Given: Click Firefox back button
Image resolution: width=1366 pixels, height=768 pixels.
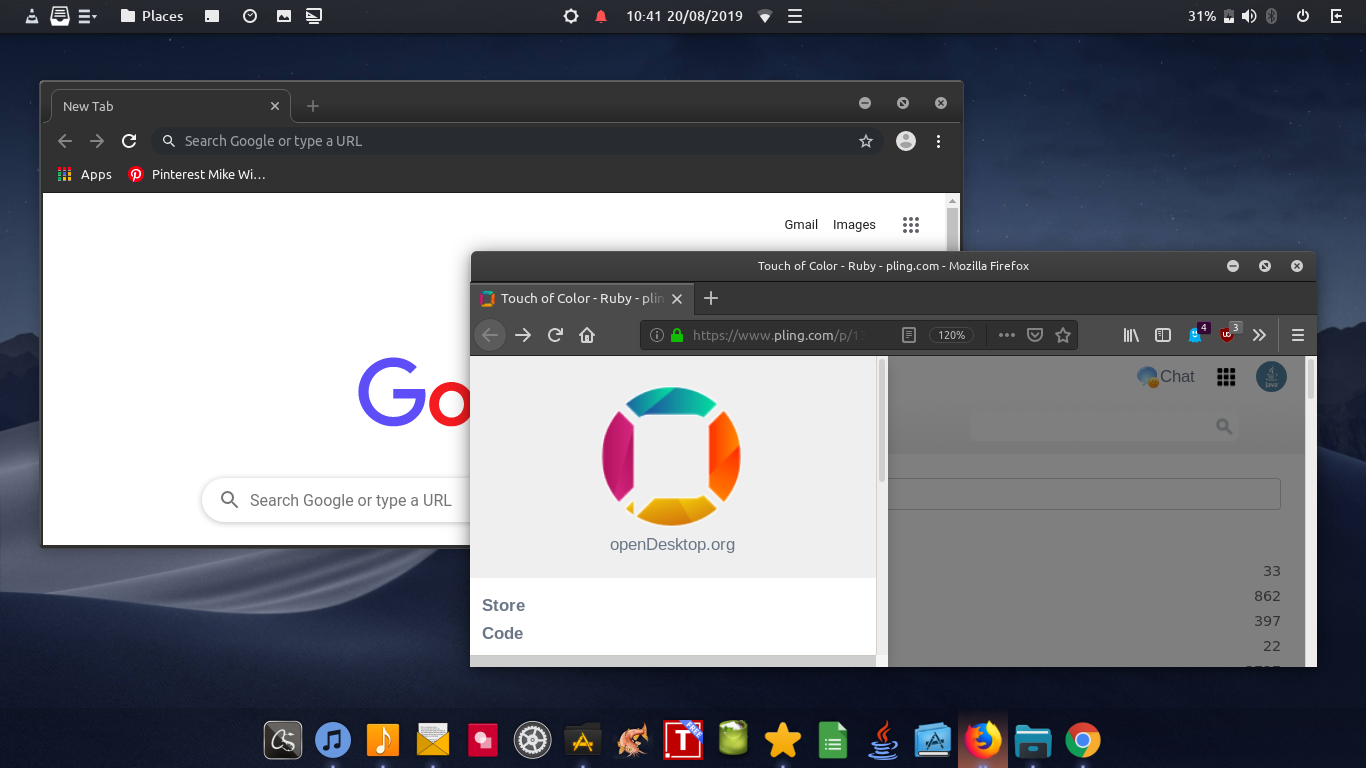Looking at the screenshot, I should pos(490,335).
